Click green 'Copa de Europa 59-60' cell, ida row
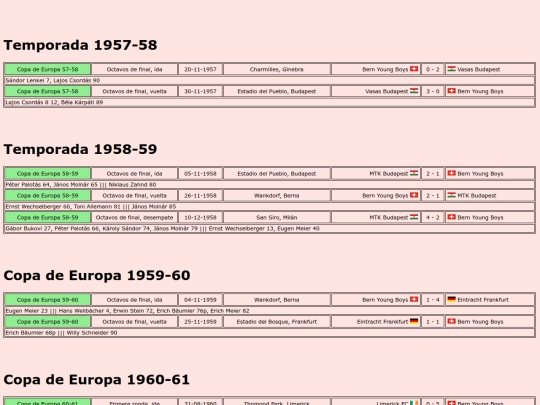The image size is (540, 405). 48,300
